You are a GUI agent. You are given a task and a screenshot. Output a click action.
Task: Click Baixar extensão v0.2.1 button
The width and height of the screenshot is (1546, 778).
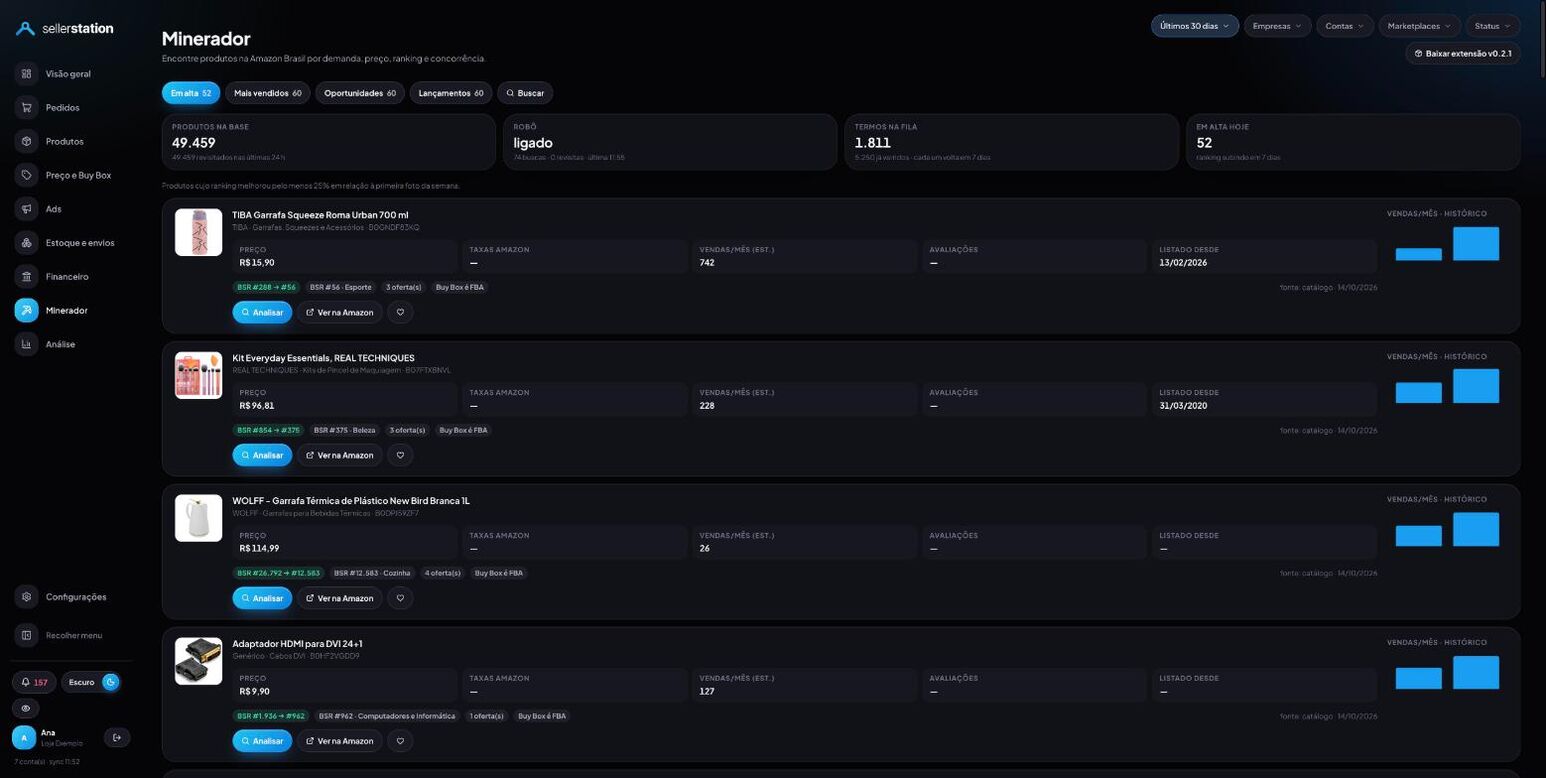coord(1463,53)
